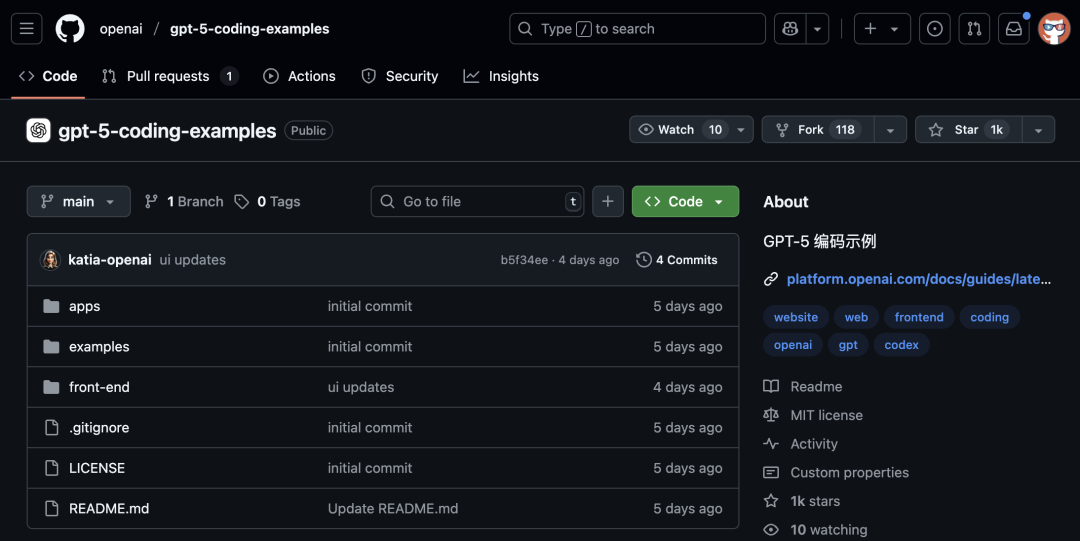Click the link chain icon in About
This screenshot has width=1080, height=541.
[x=771, y=279]
